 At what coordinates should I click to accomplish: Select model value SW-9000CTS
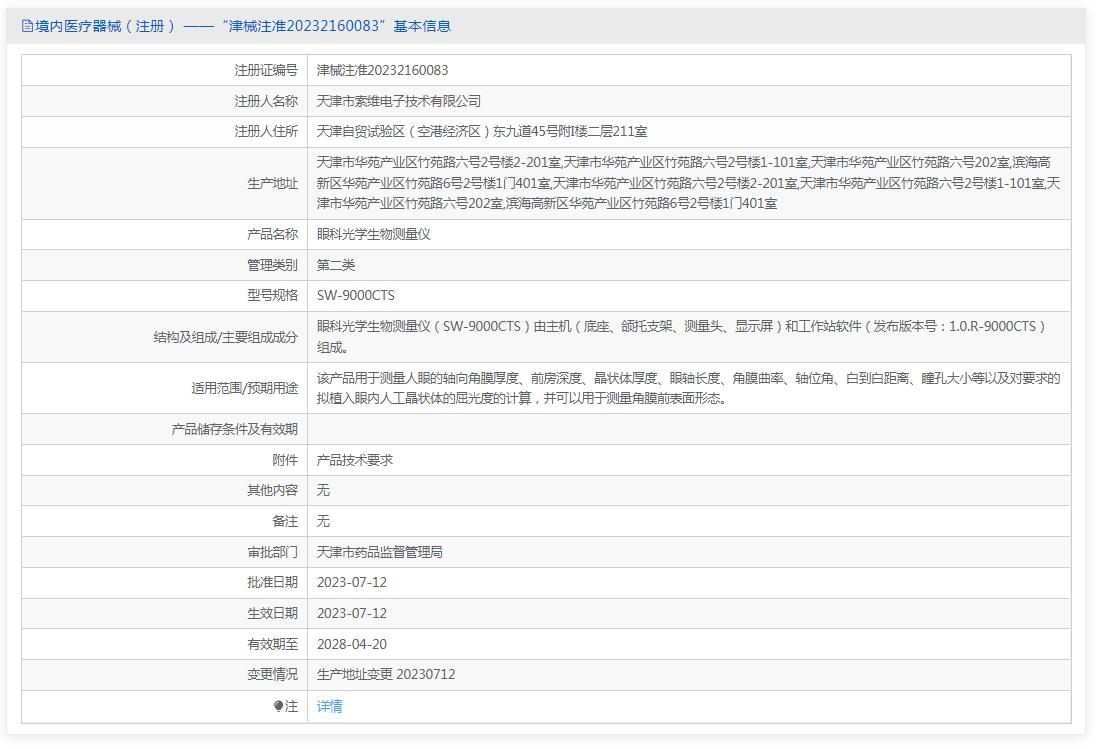click(356, 295)
